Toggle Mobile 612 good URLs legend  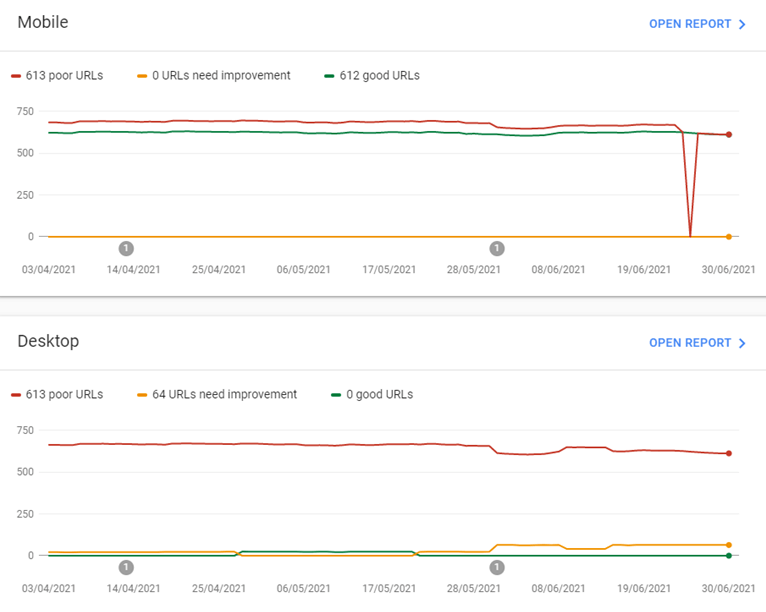tap(372, 76)
